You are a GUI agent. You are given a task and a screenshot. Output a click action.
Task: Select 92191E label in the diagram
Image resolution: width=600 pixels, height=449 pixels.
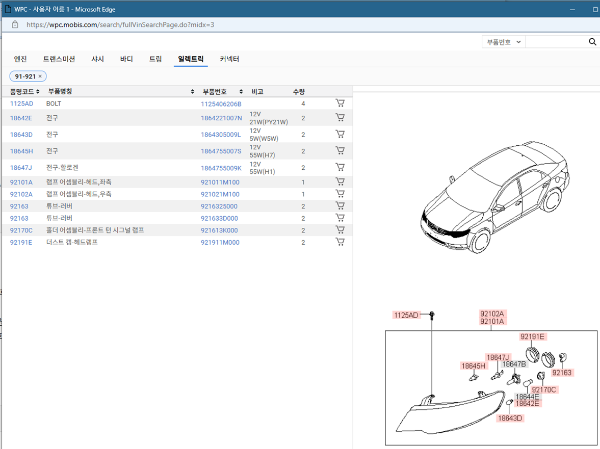click(532, 337)
